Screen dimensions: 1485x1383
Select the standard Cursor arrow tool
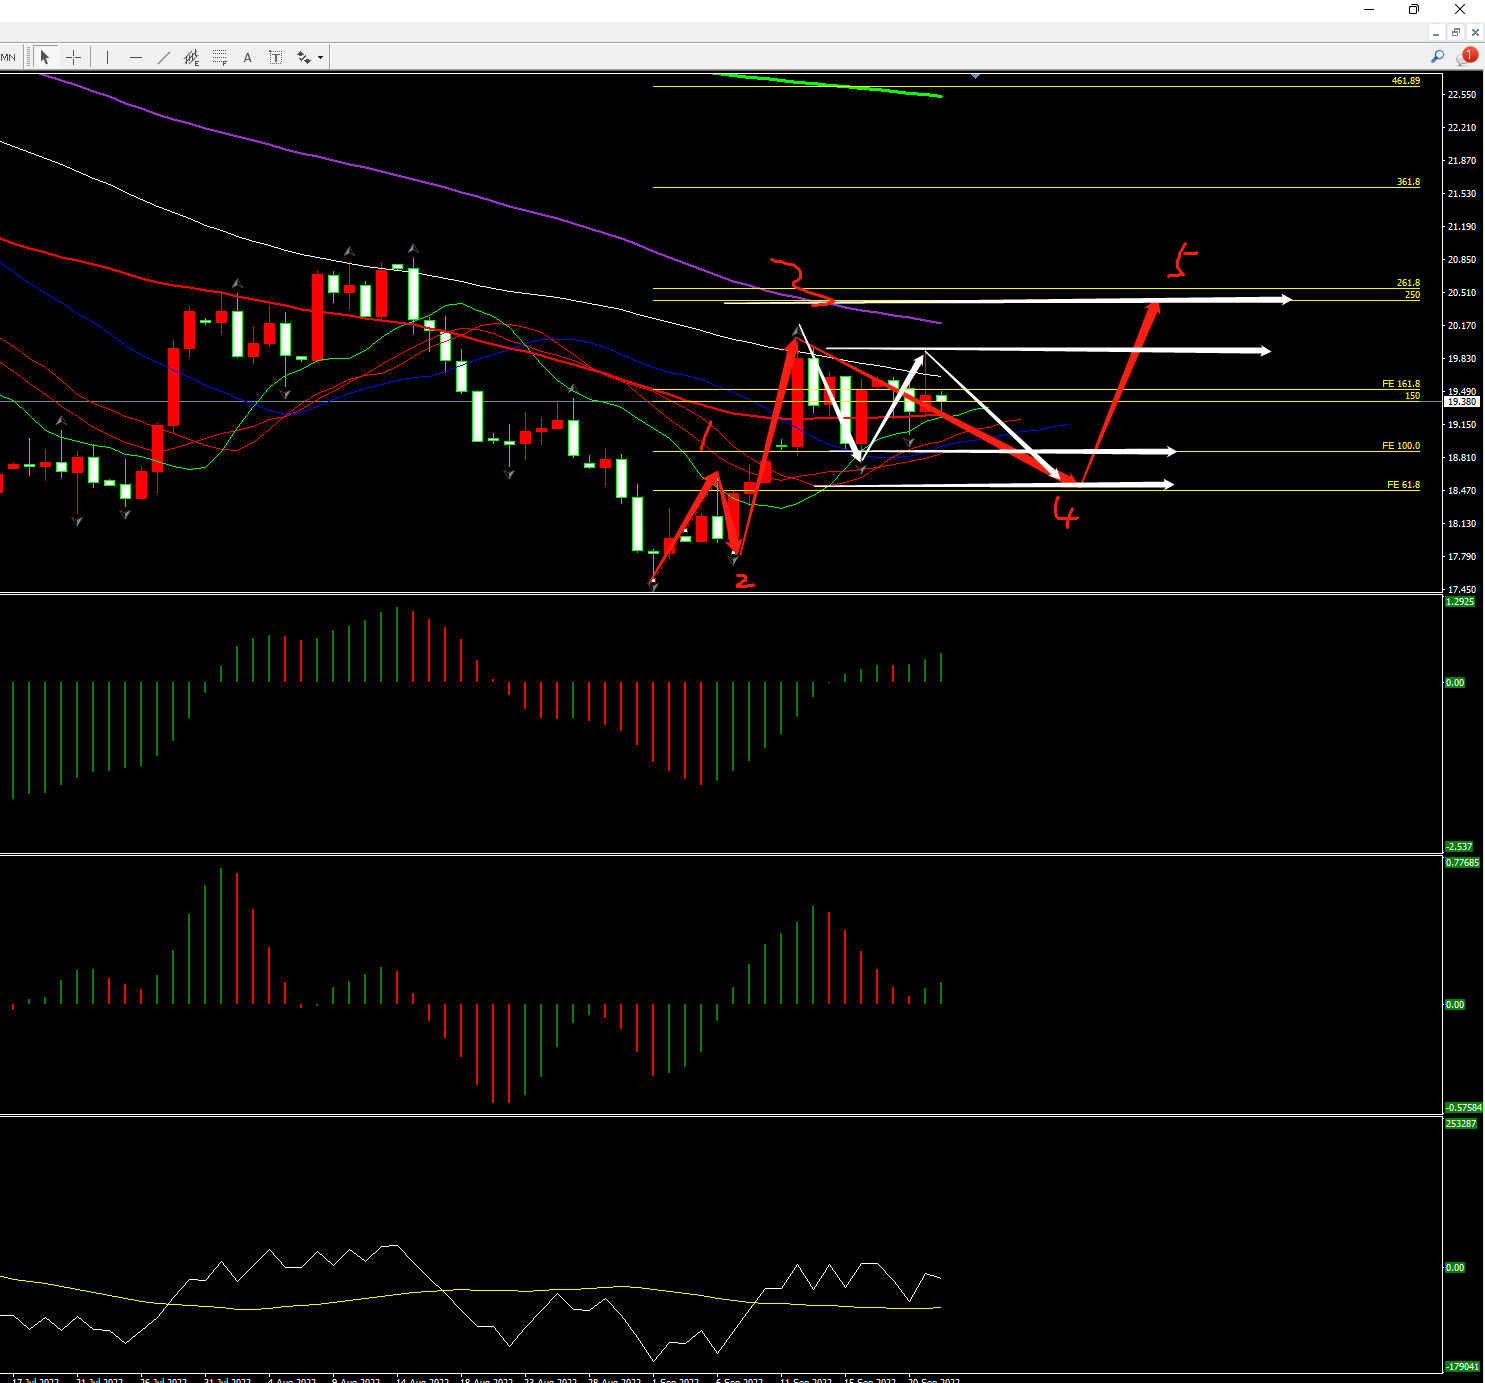pyautogui.click(x=45, y=57)
